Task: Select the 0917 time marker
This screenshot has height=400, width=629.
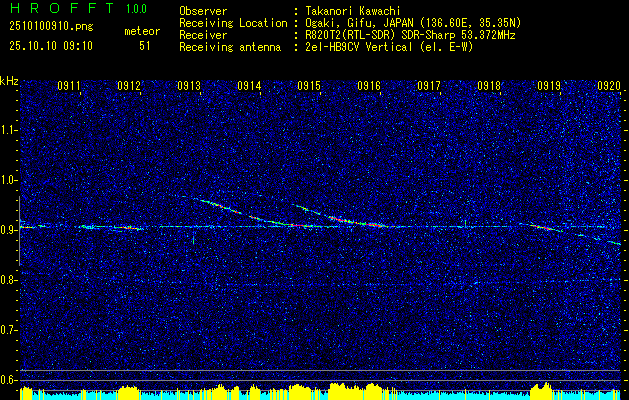Action: coord(429,87)
